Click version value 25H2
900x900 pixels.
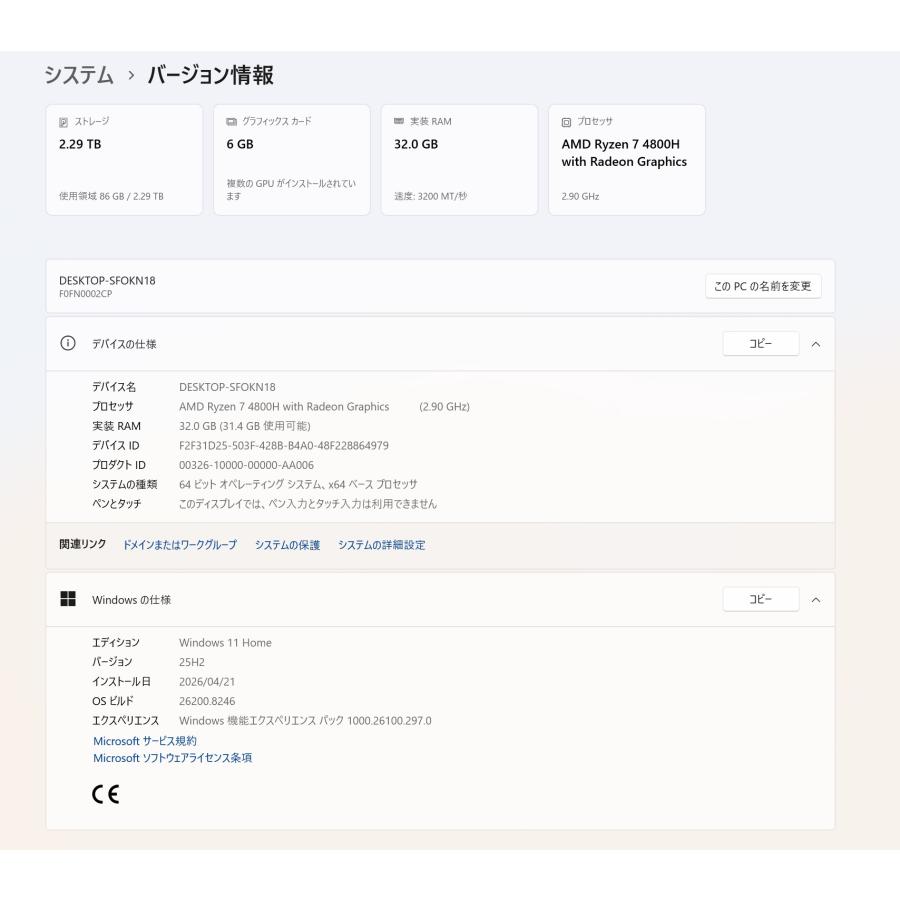[192, 662]
